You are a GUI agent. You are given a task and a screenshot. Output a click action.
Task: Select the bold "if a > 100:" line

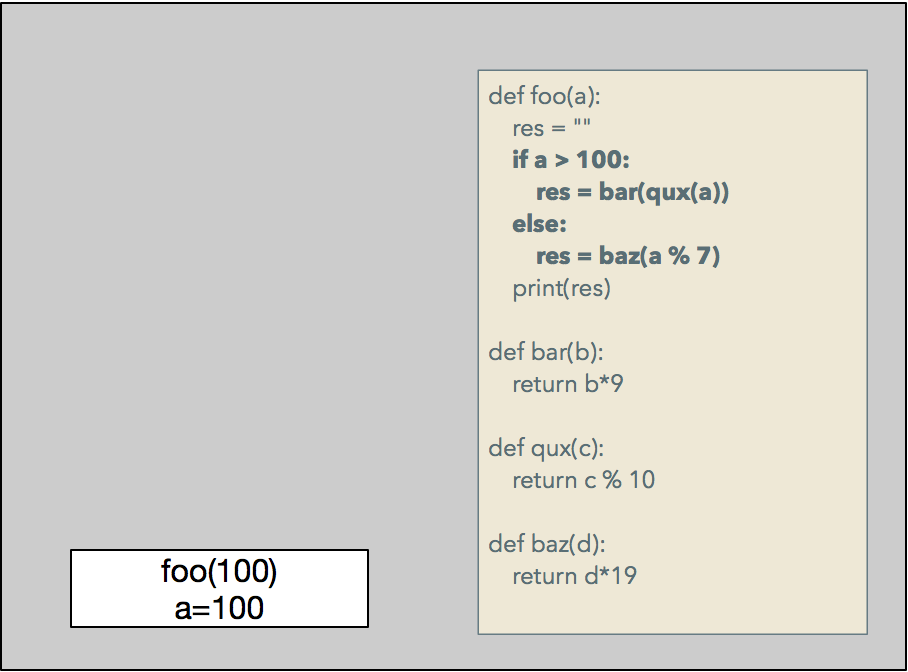pos(571,160)
